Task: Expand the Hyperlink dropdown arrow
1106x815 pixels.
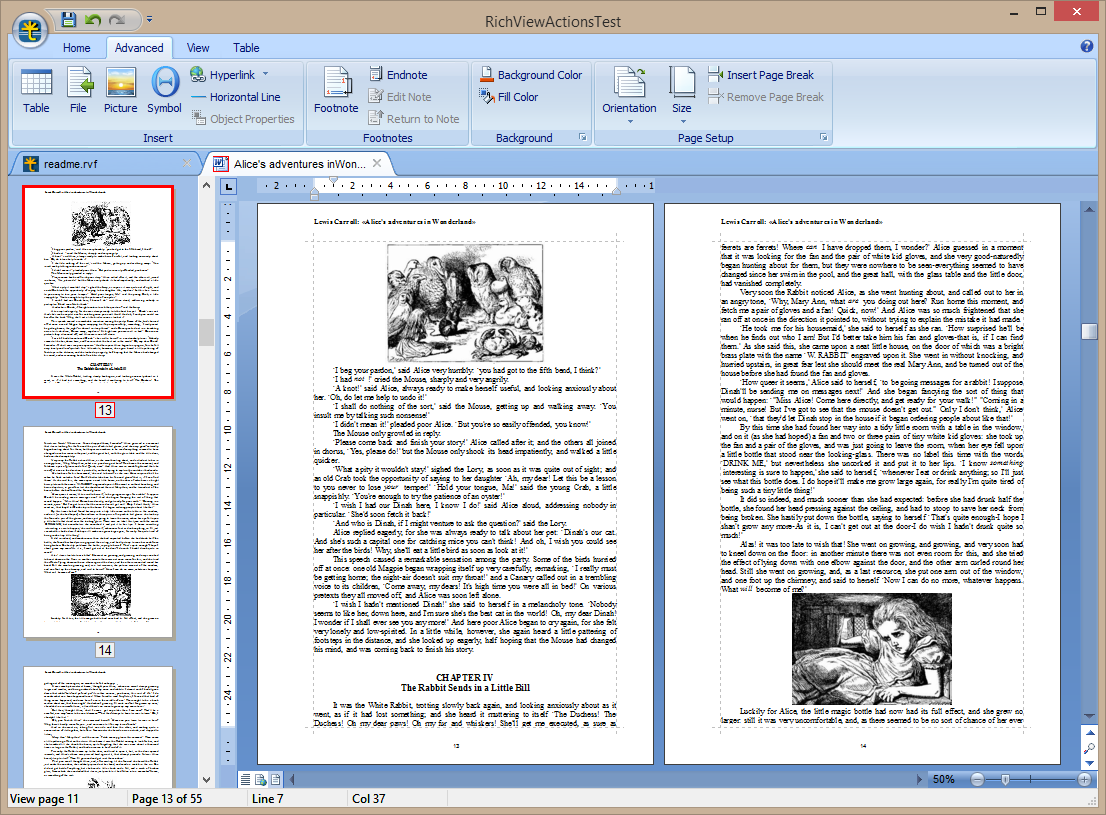Action: pos(266,74)
